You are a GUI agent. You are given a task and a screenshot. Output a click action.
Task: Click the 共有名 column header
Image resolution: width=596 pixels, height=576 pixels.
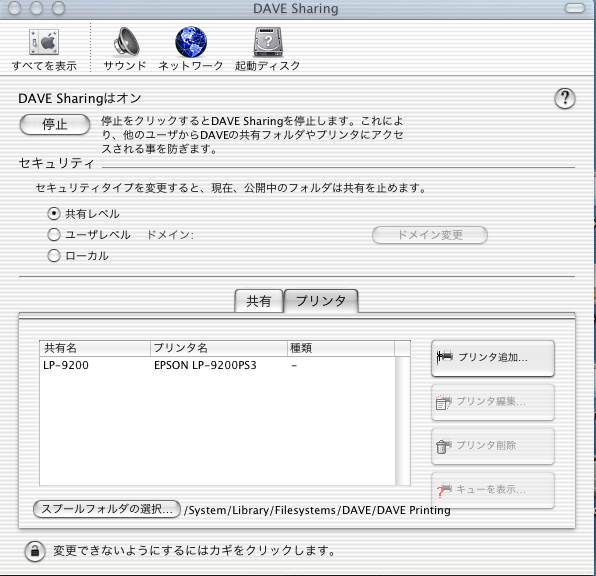(x=95, y=348)
